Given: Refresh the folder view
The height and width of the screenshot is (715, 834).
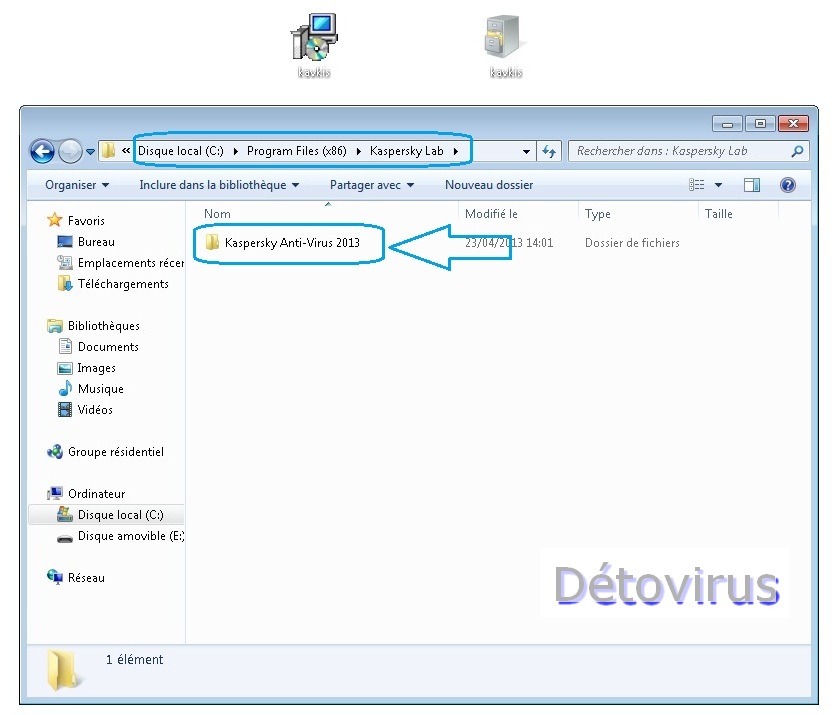Looking at the screenshot, I should click(x=549, y=152).
